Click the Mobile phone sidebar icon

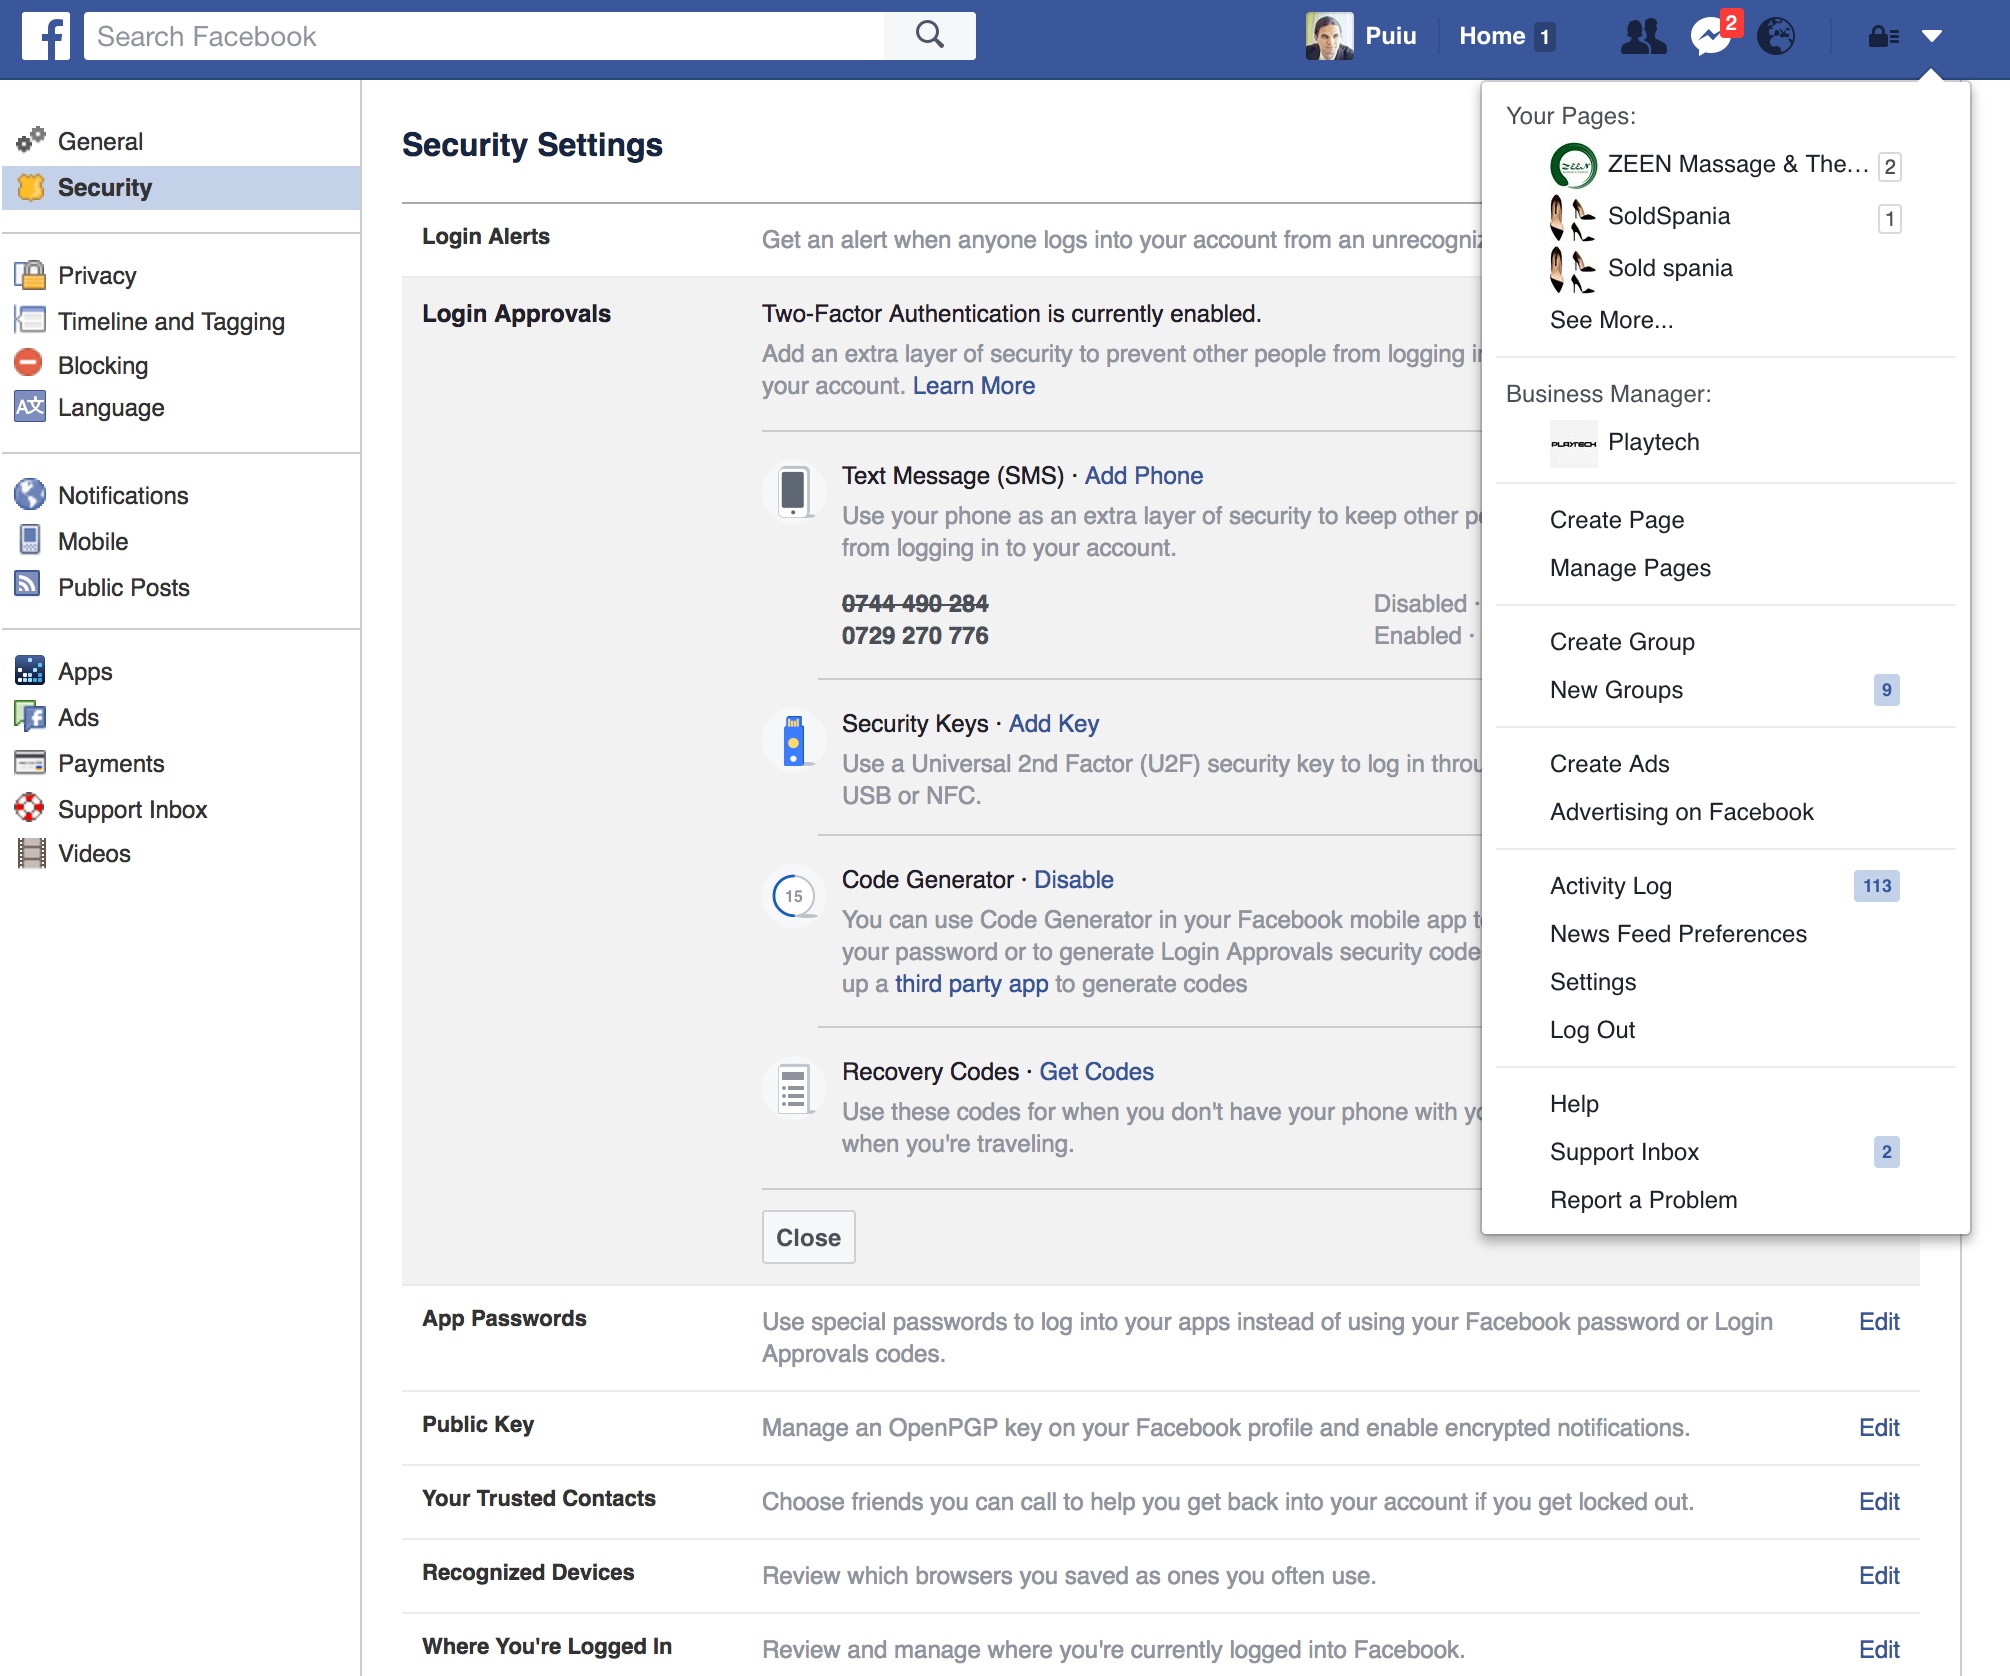(x=30, y=540)
